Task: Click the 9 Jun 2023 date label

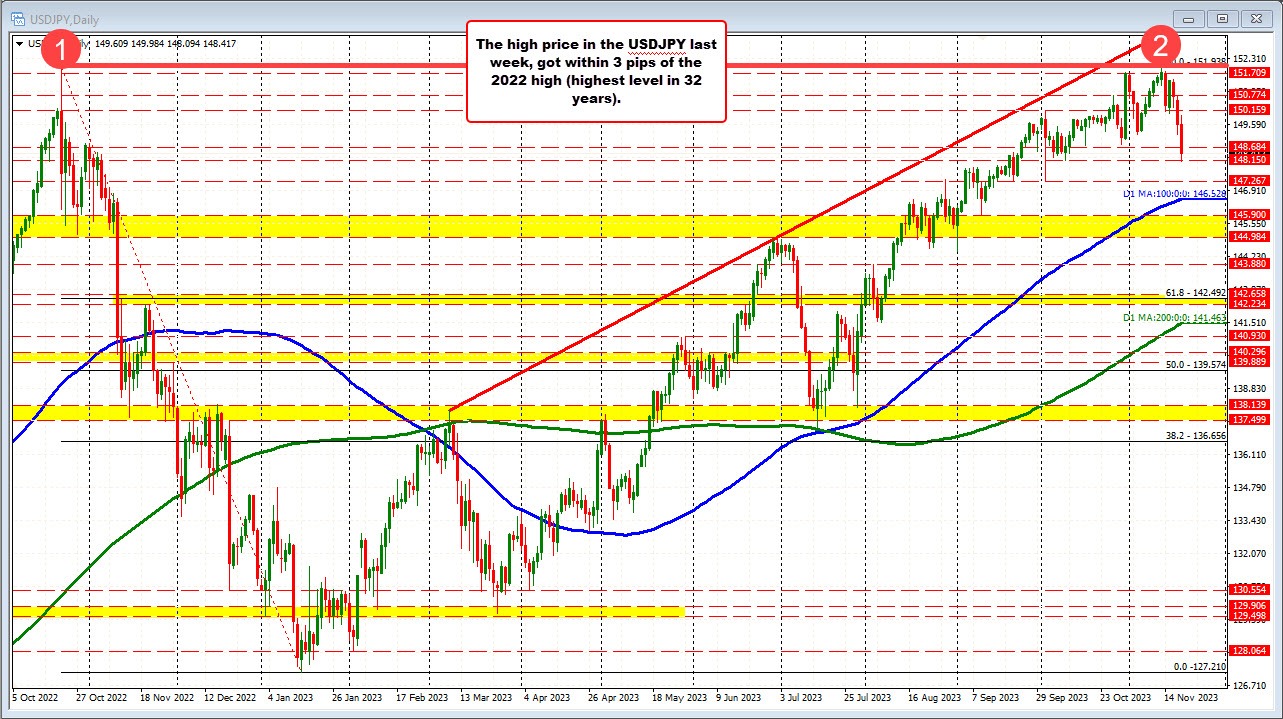Action: (x=739, y=699)
